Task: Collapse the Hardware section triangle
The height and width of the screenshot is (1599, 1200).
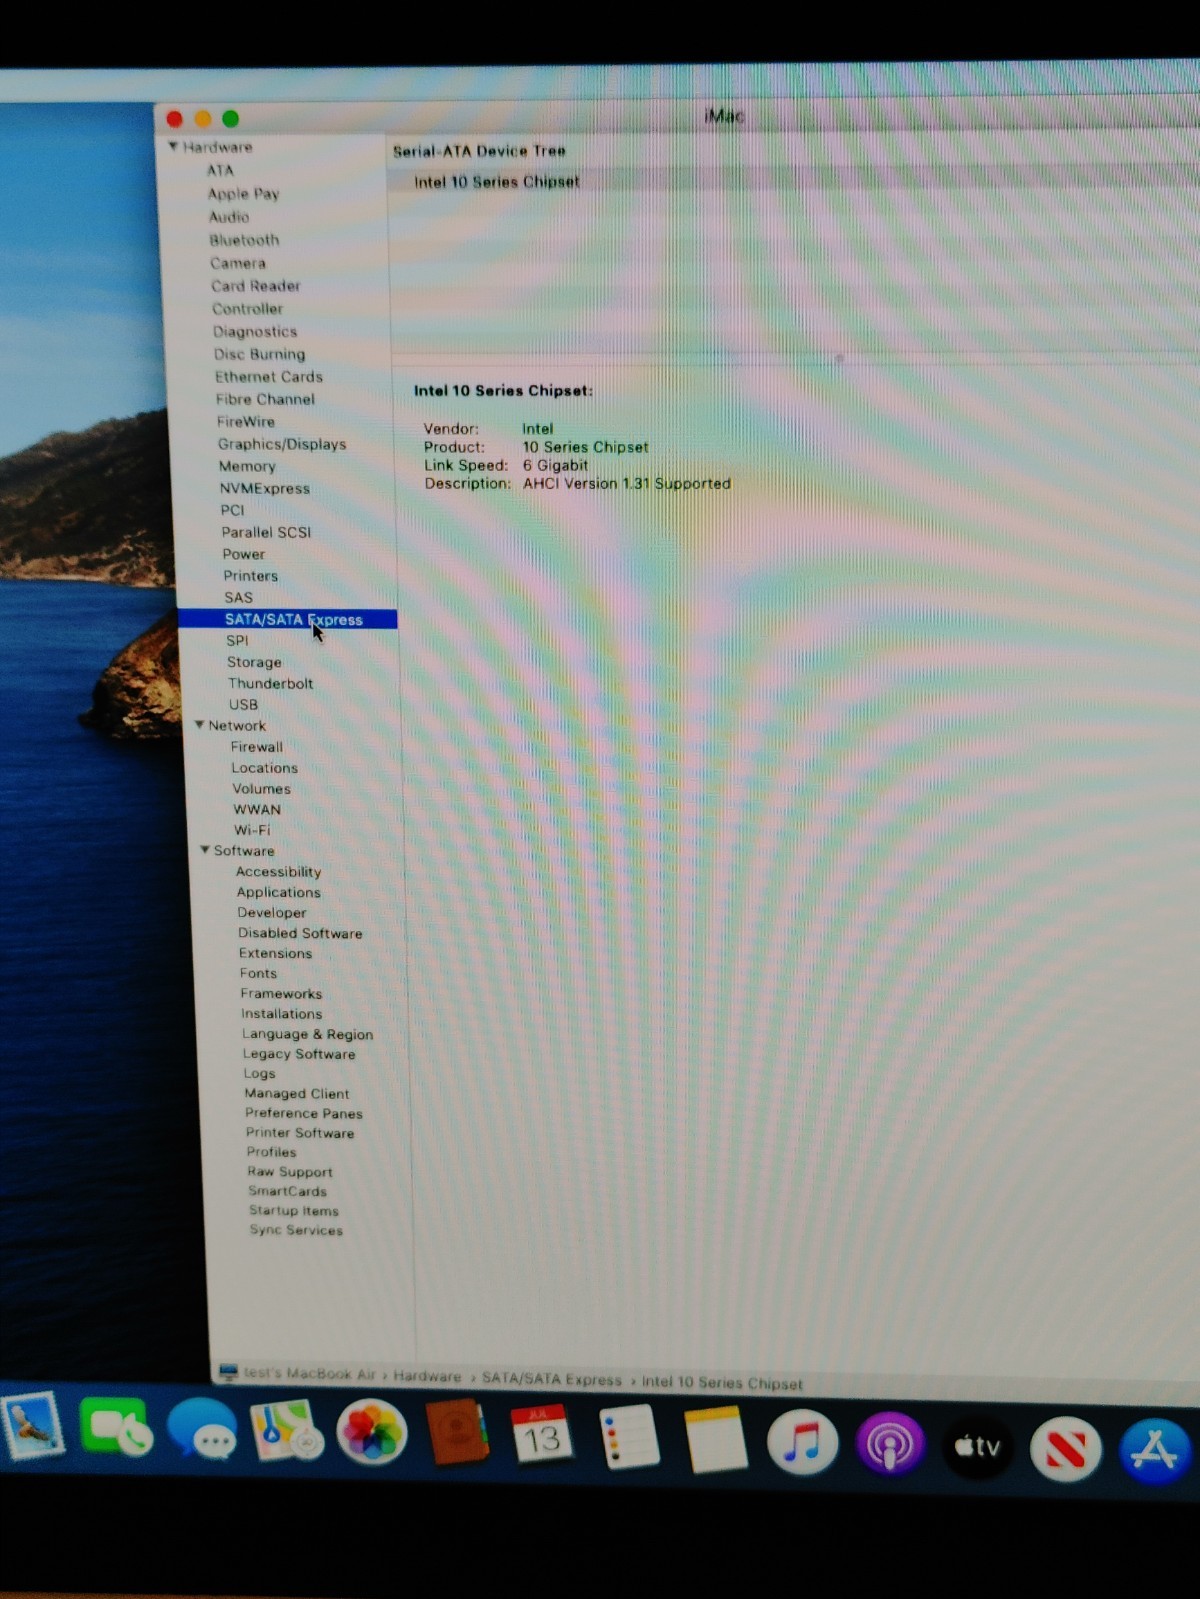Action: [x=173, y=146]
